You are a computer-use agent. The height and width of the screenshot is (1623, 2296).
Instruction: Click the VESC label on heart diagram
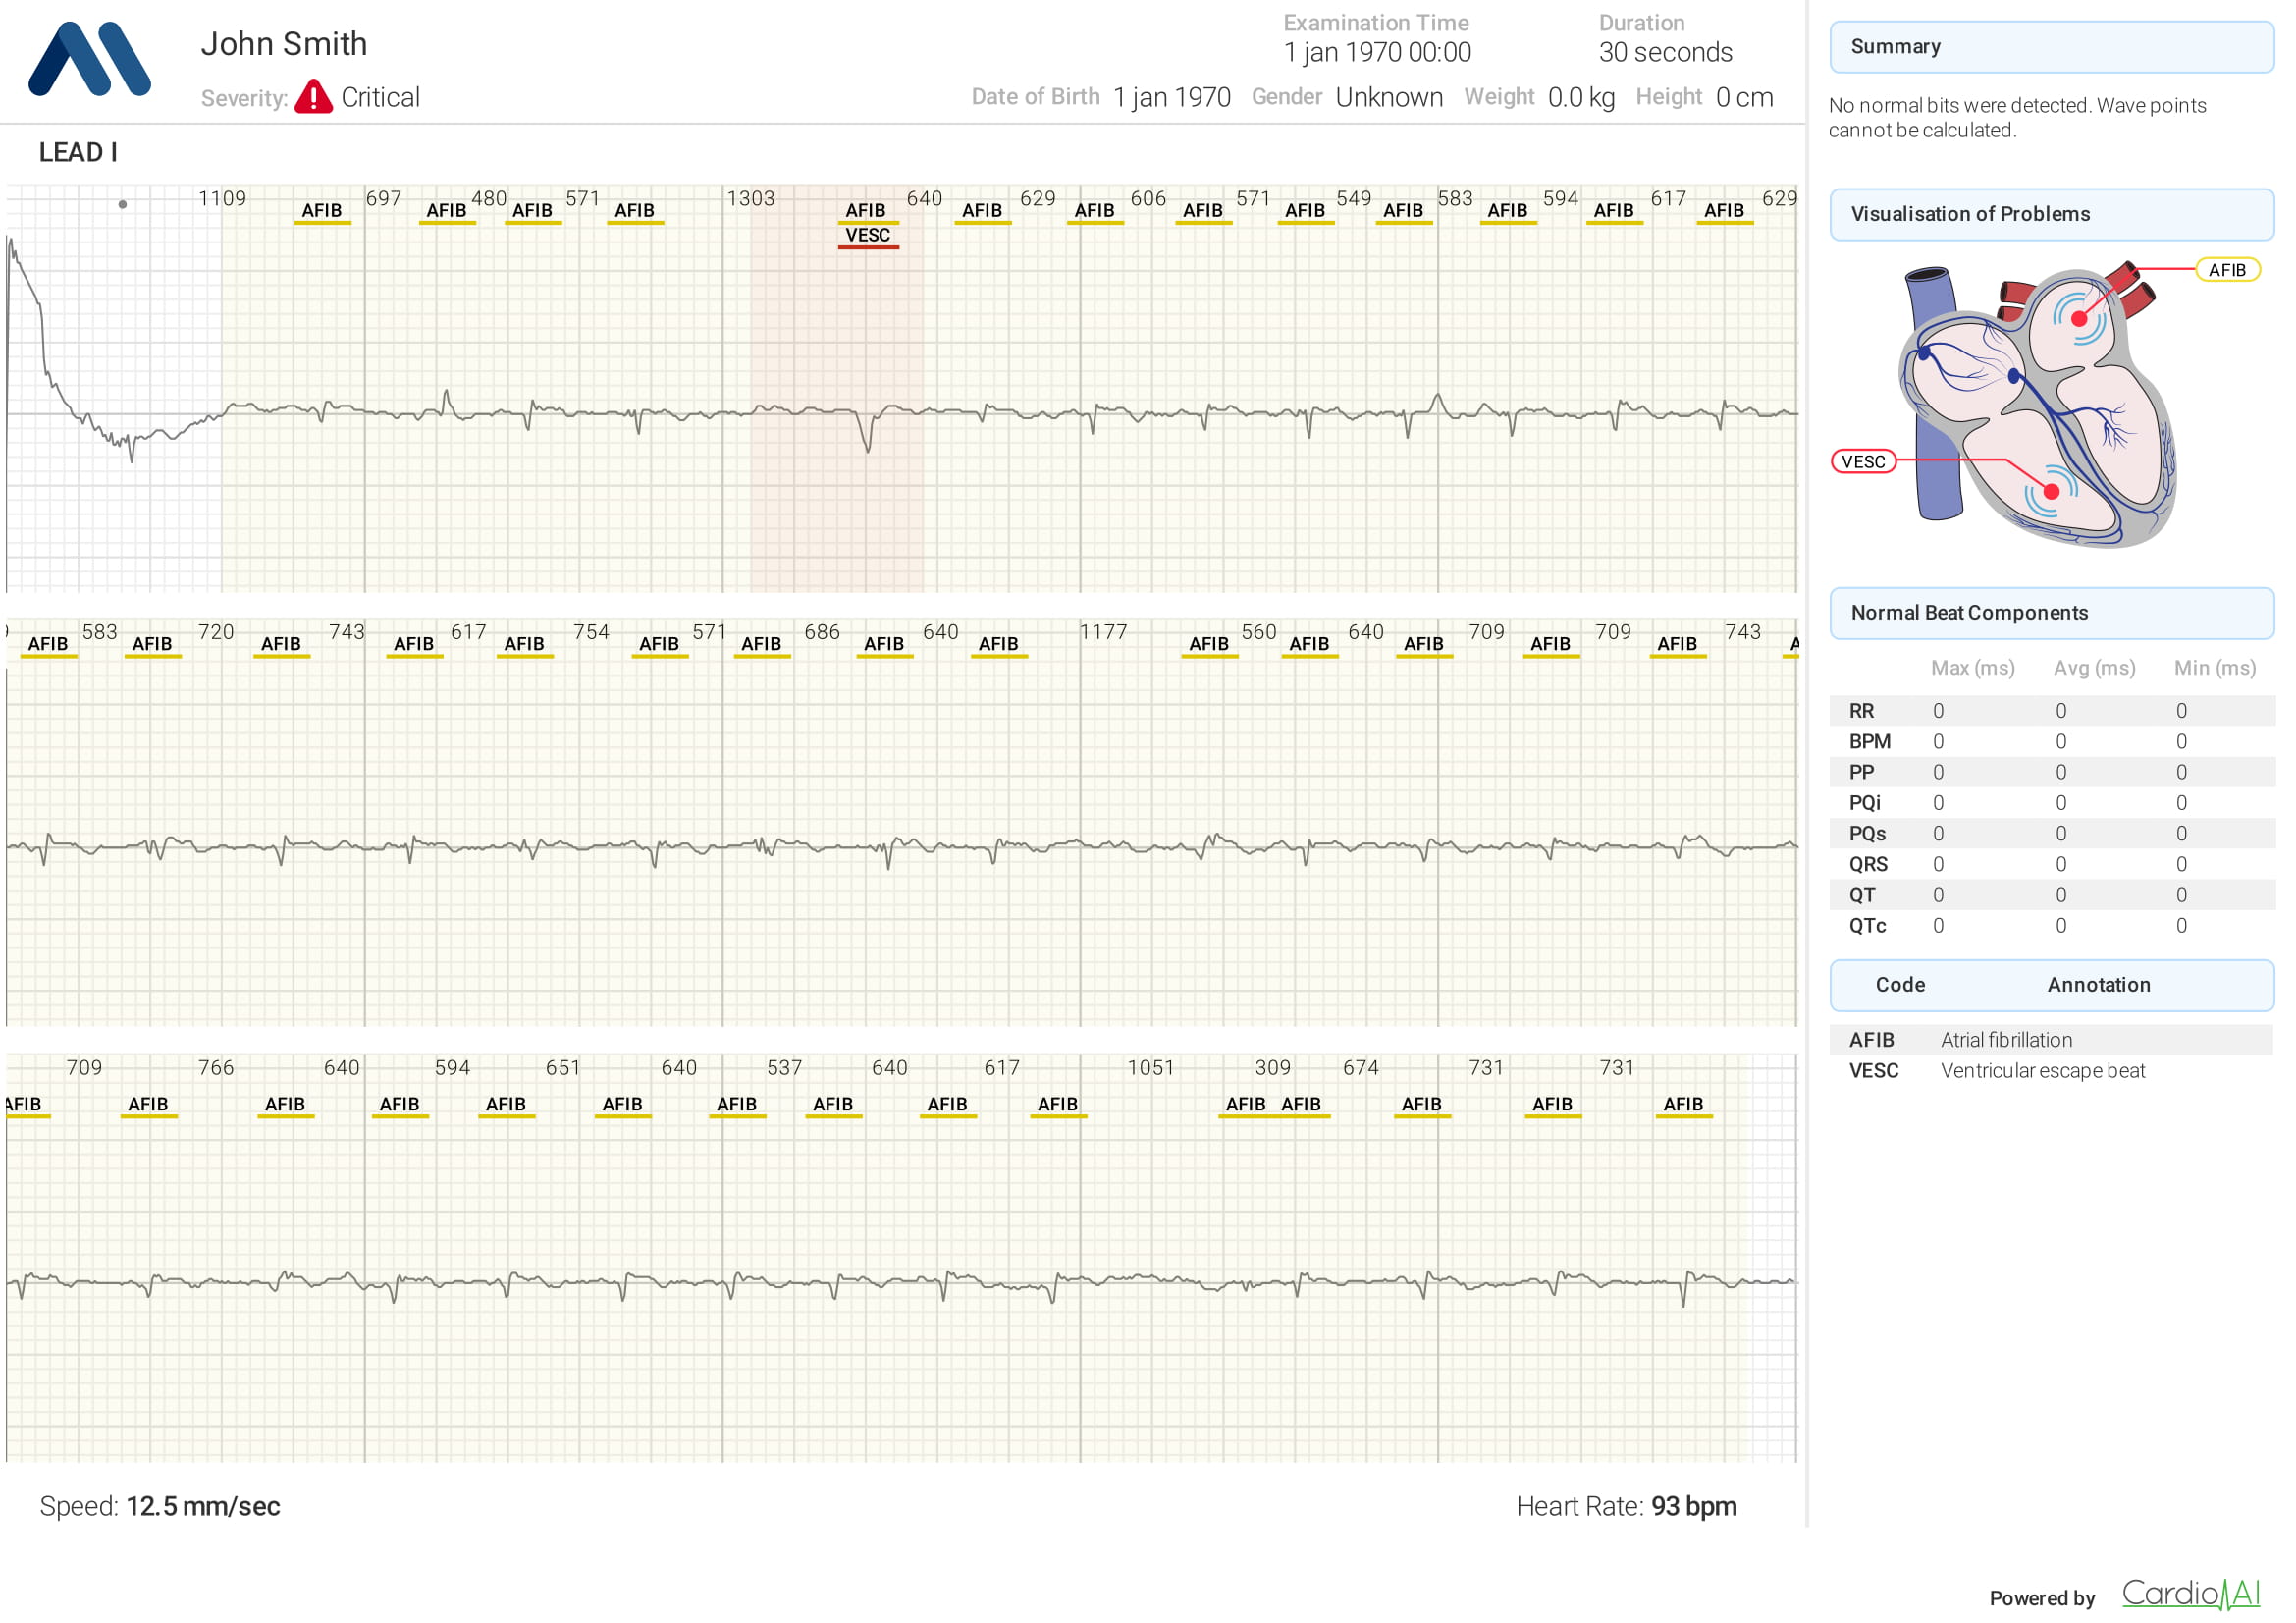click(1862, 461)
